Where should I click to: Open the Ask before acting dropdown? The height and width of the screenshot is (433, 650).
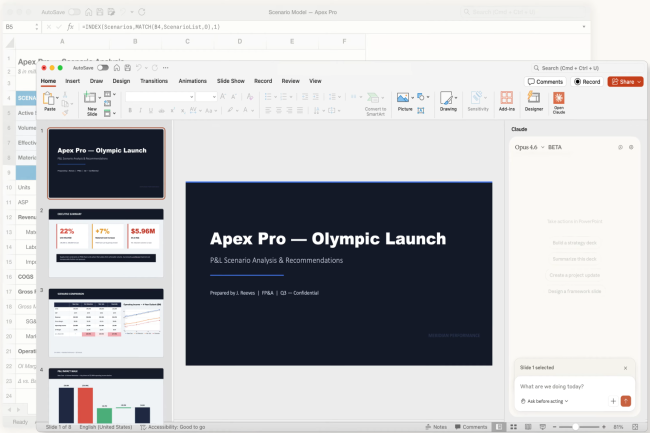pyautogui.click(x=545, y=401)
